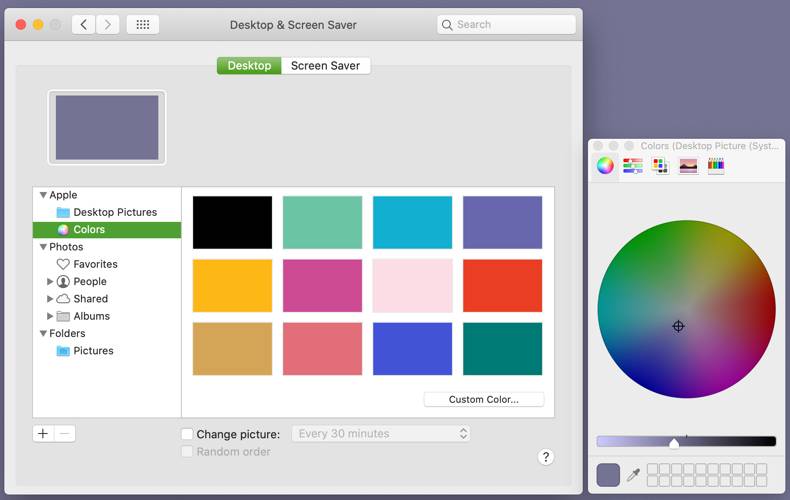Choose the yellow-orange color swatch

pyautogui.click(x=232, y=285)
